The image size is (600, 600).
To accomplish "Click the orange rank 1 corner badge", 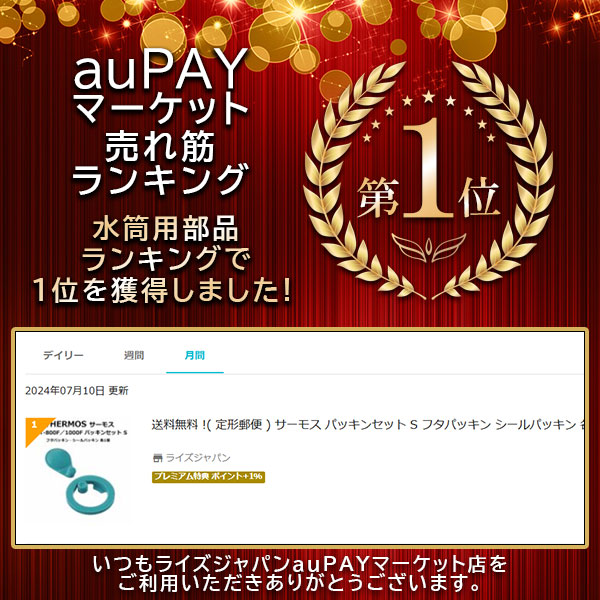I will 34,429.
